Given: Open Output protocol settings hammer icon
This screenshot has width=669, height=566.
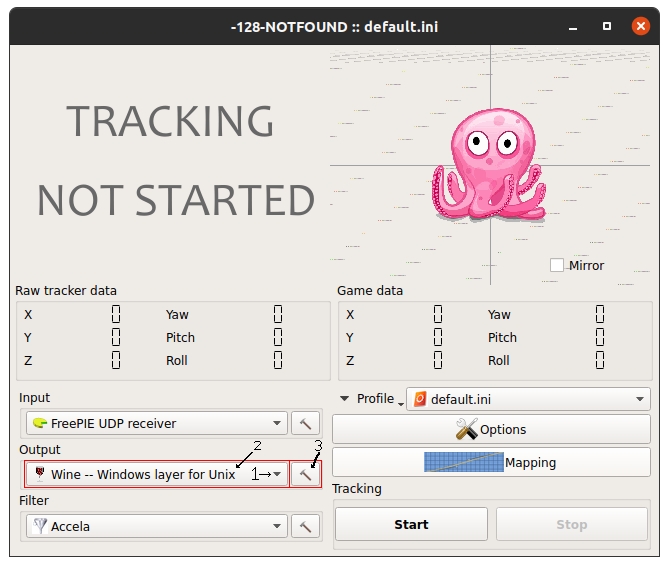Looking at the screenshot, I should [x=305, y=474].
